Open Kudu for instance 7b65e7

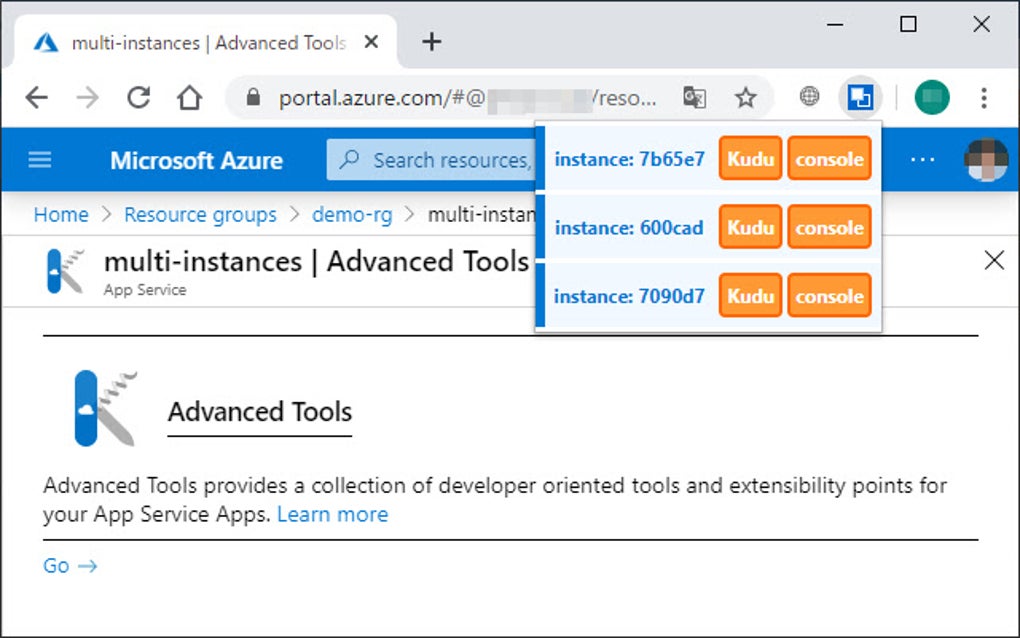click(x=750, y=159)
